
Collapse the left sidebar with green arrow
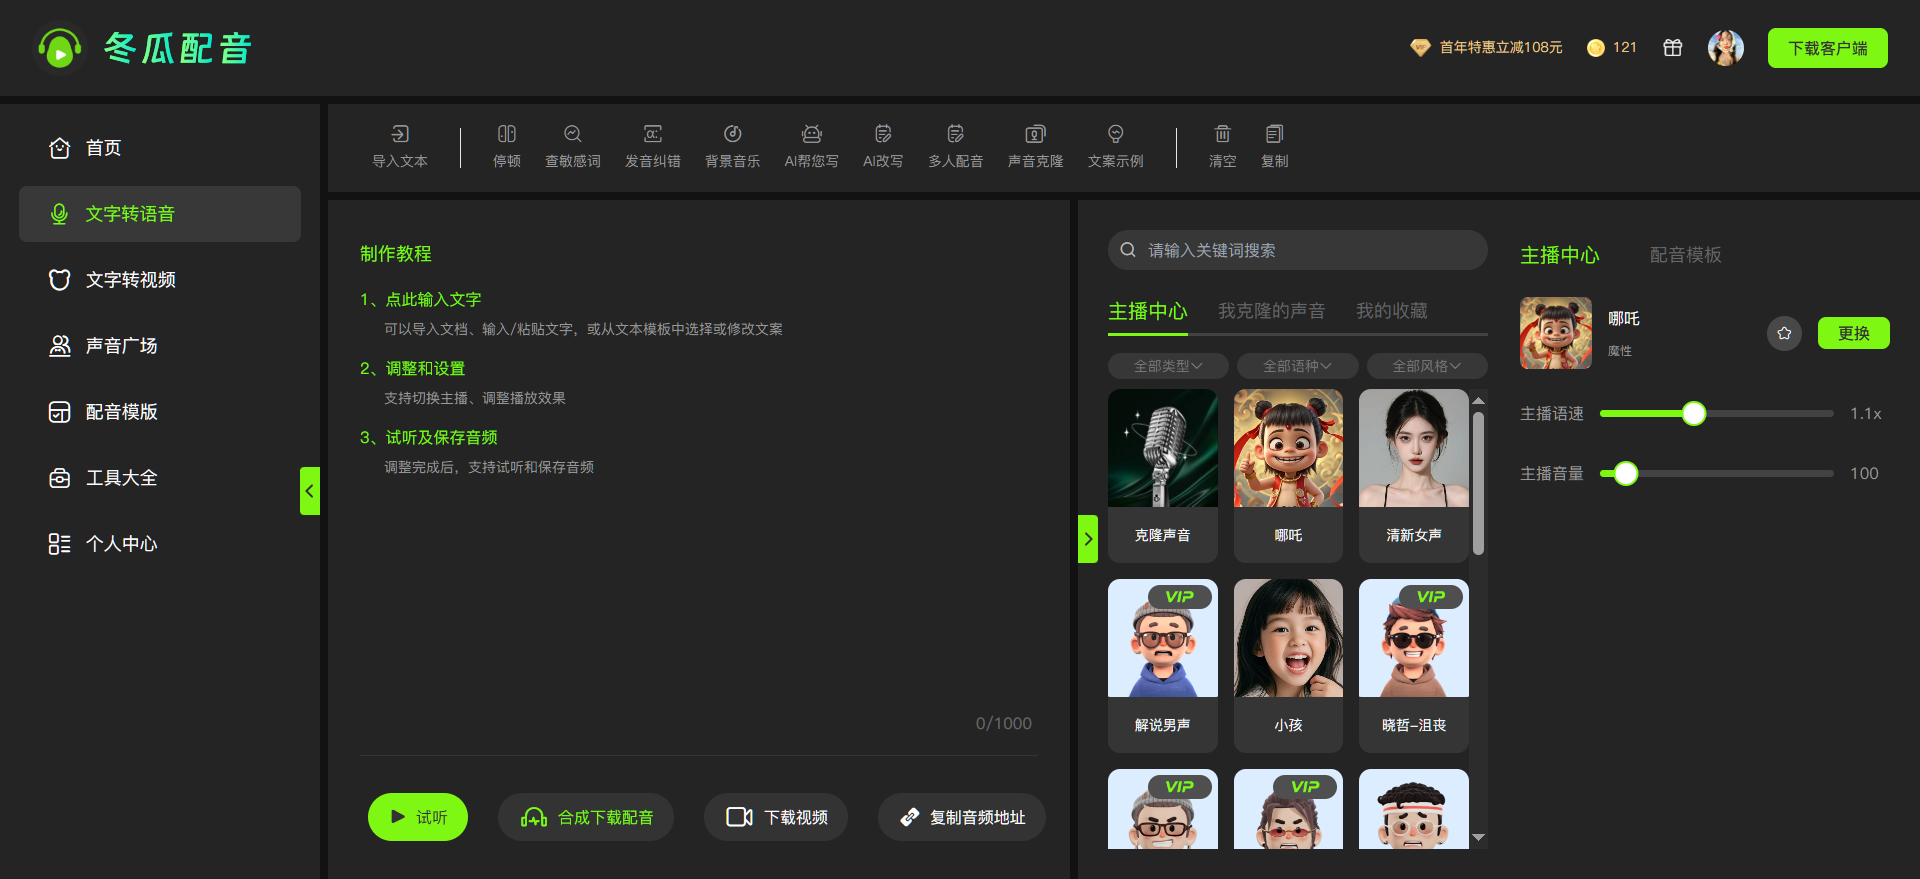click(x=310, y=491)
